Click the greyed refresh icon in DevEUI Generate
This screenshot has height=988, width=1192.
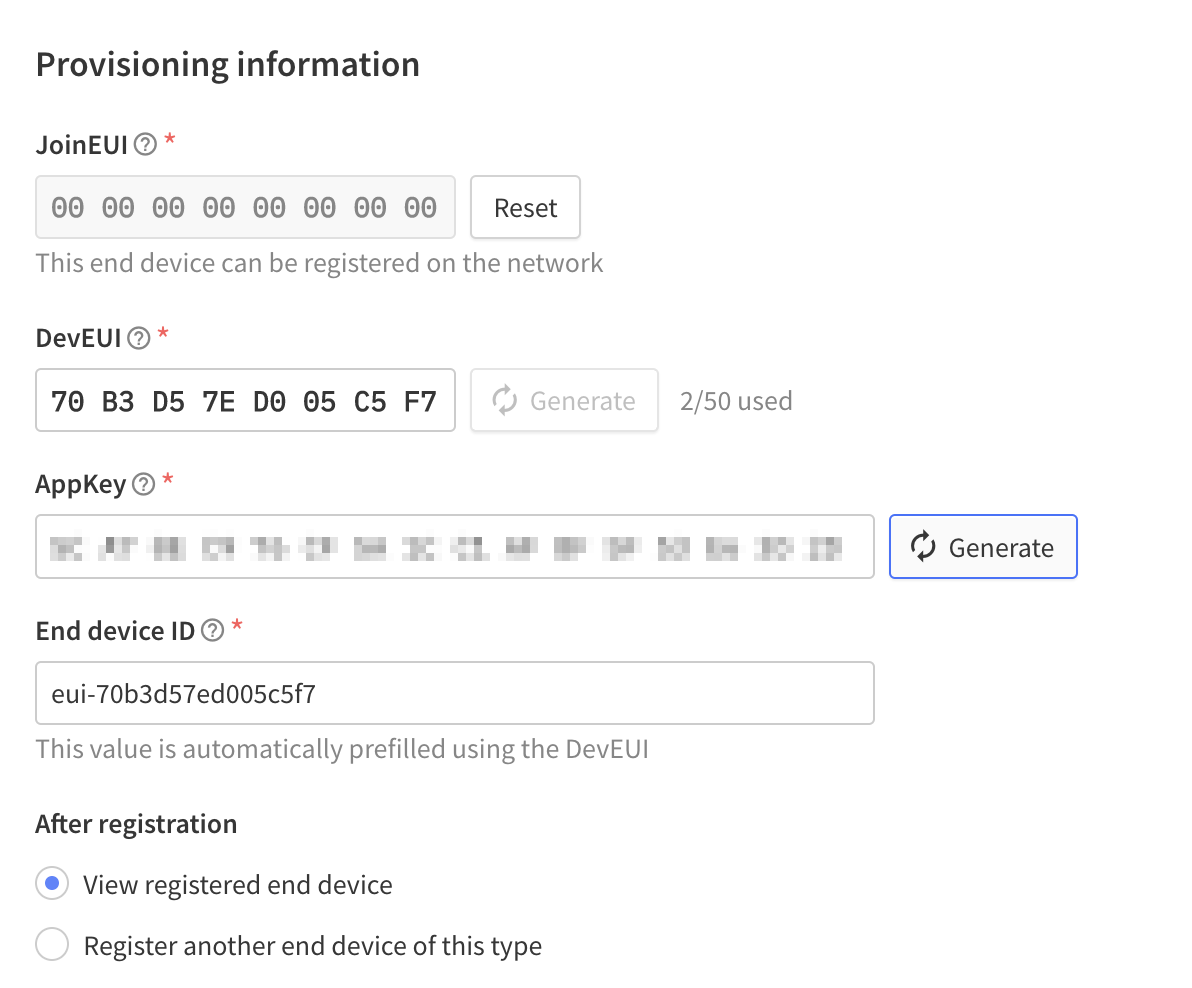click(504, 401)
